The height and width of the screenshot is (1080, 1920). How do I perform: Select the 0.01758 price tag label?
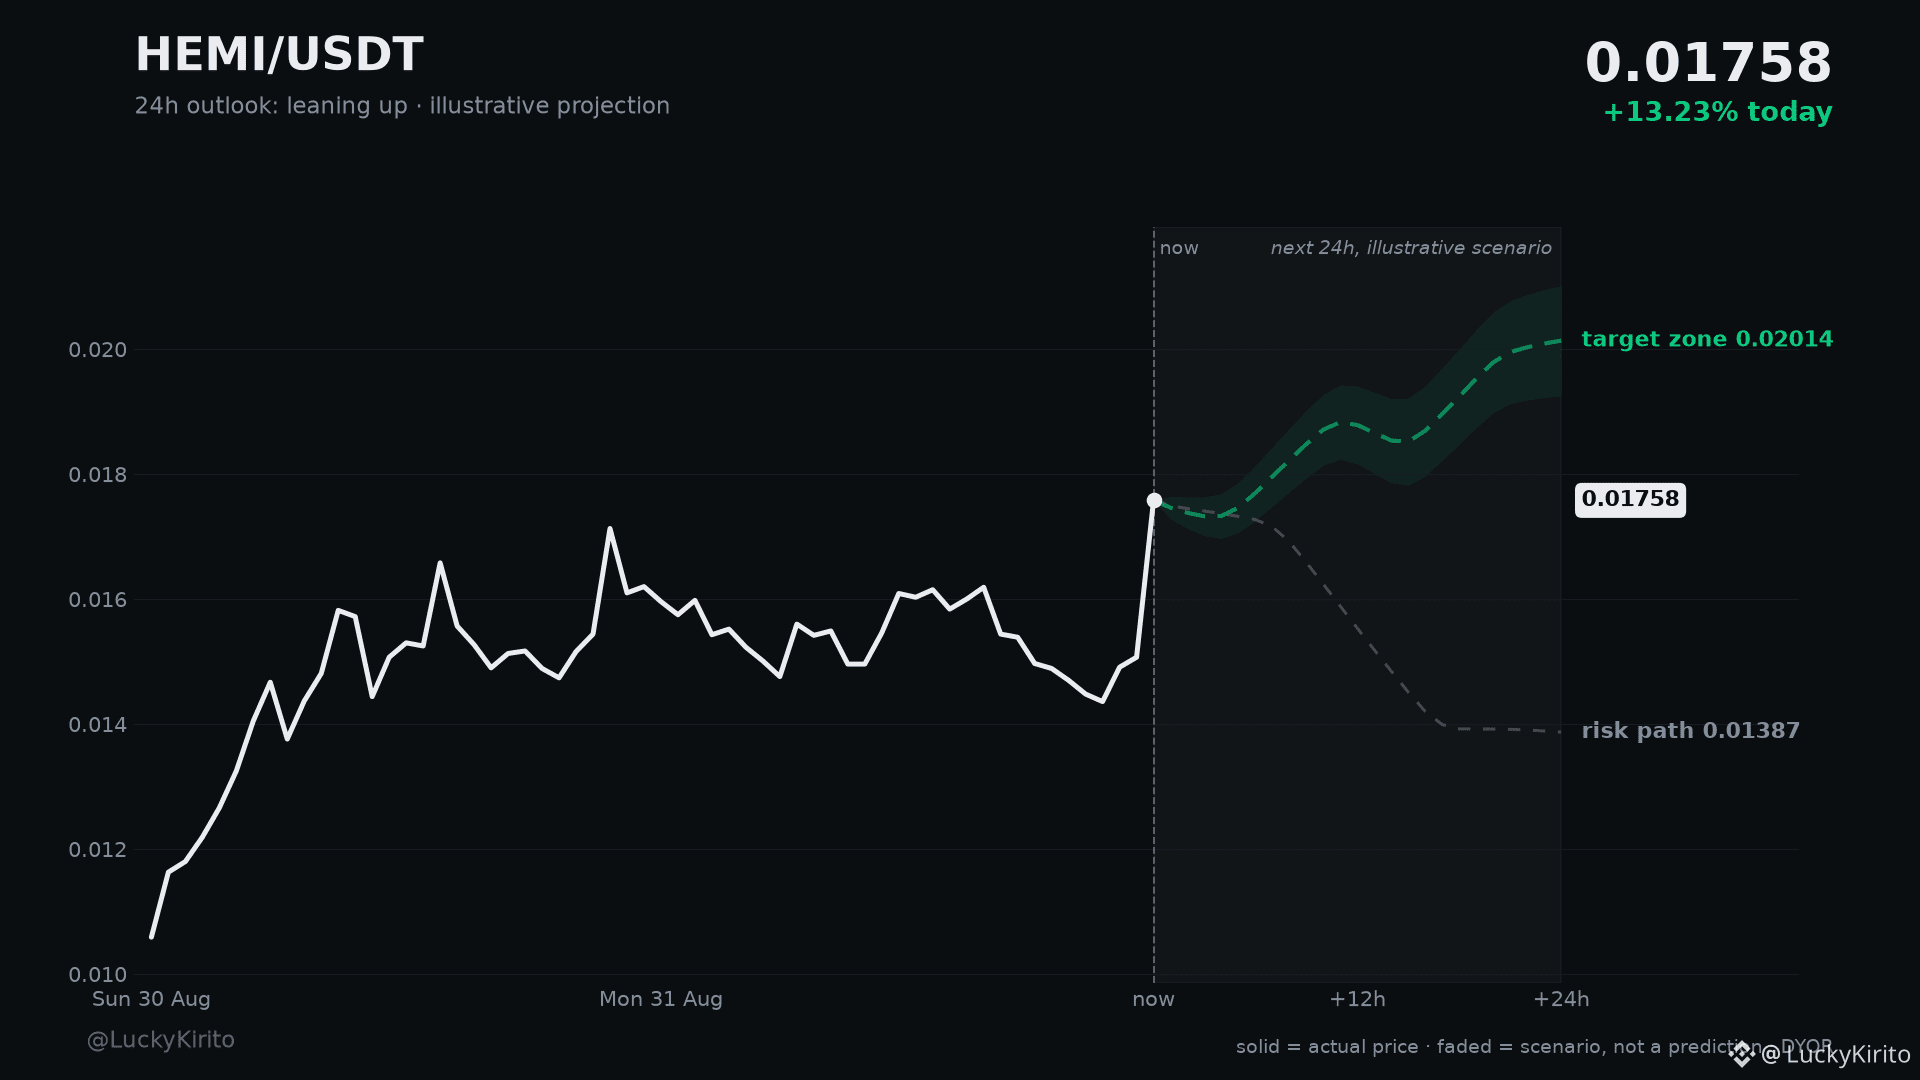pos(1630,499)
